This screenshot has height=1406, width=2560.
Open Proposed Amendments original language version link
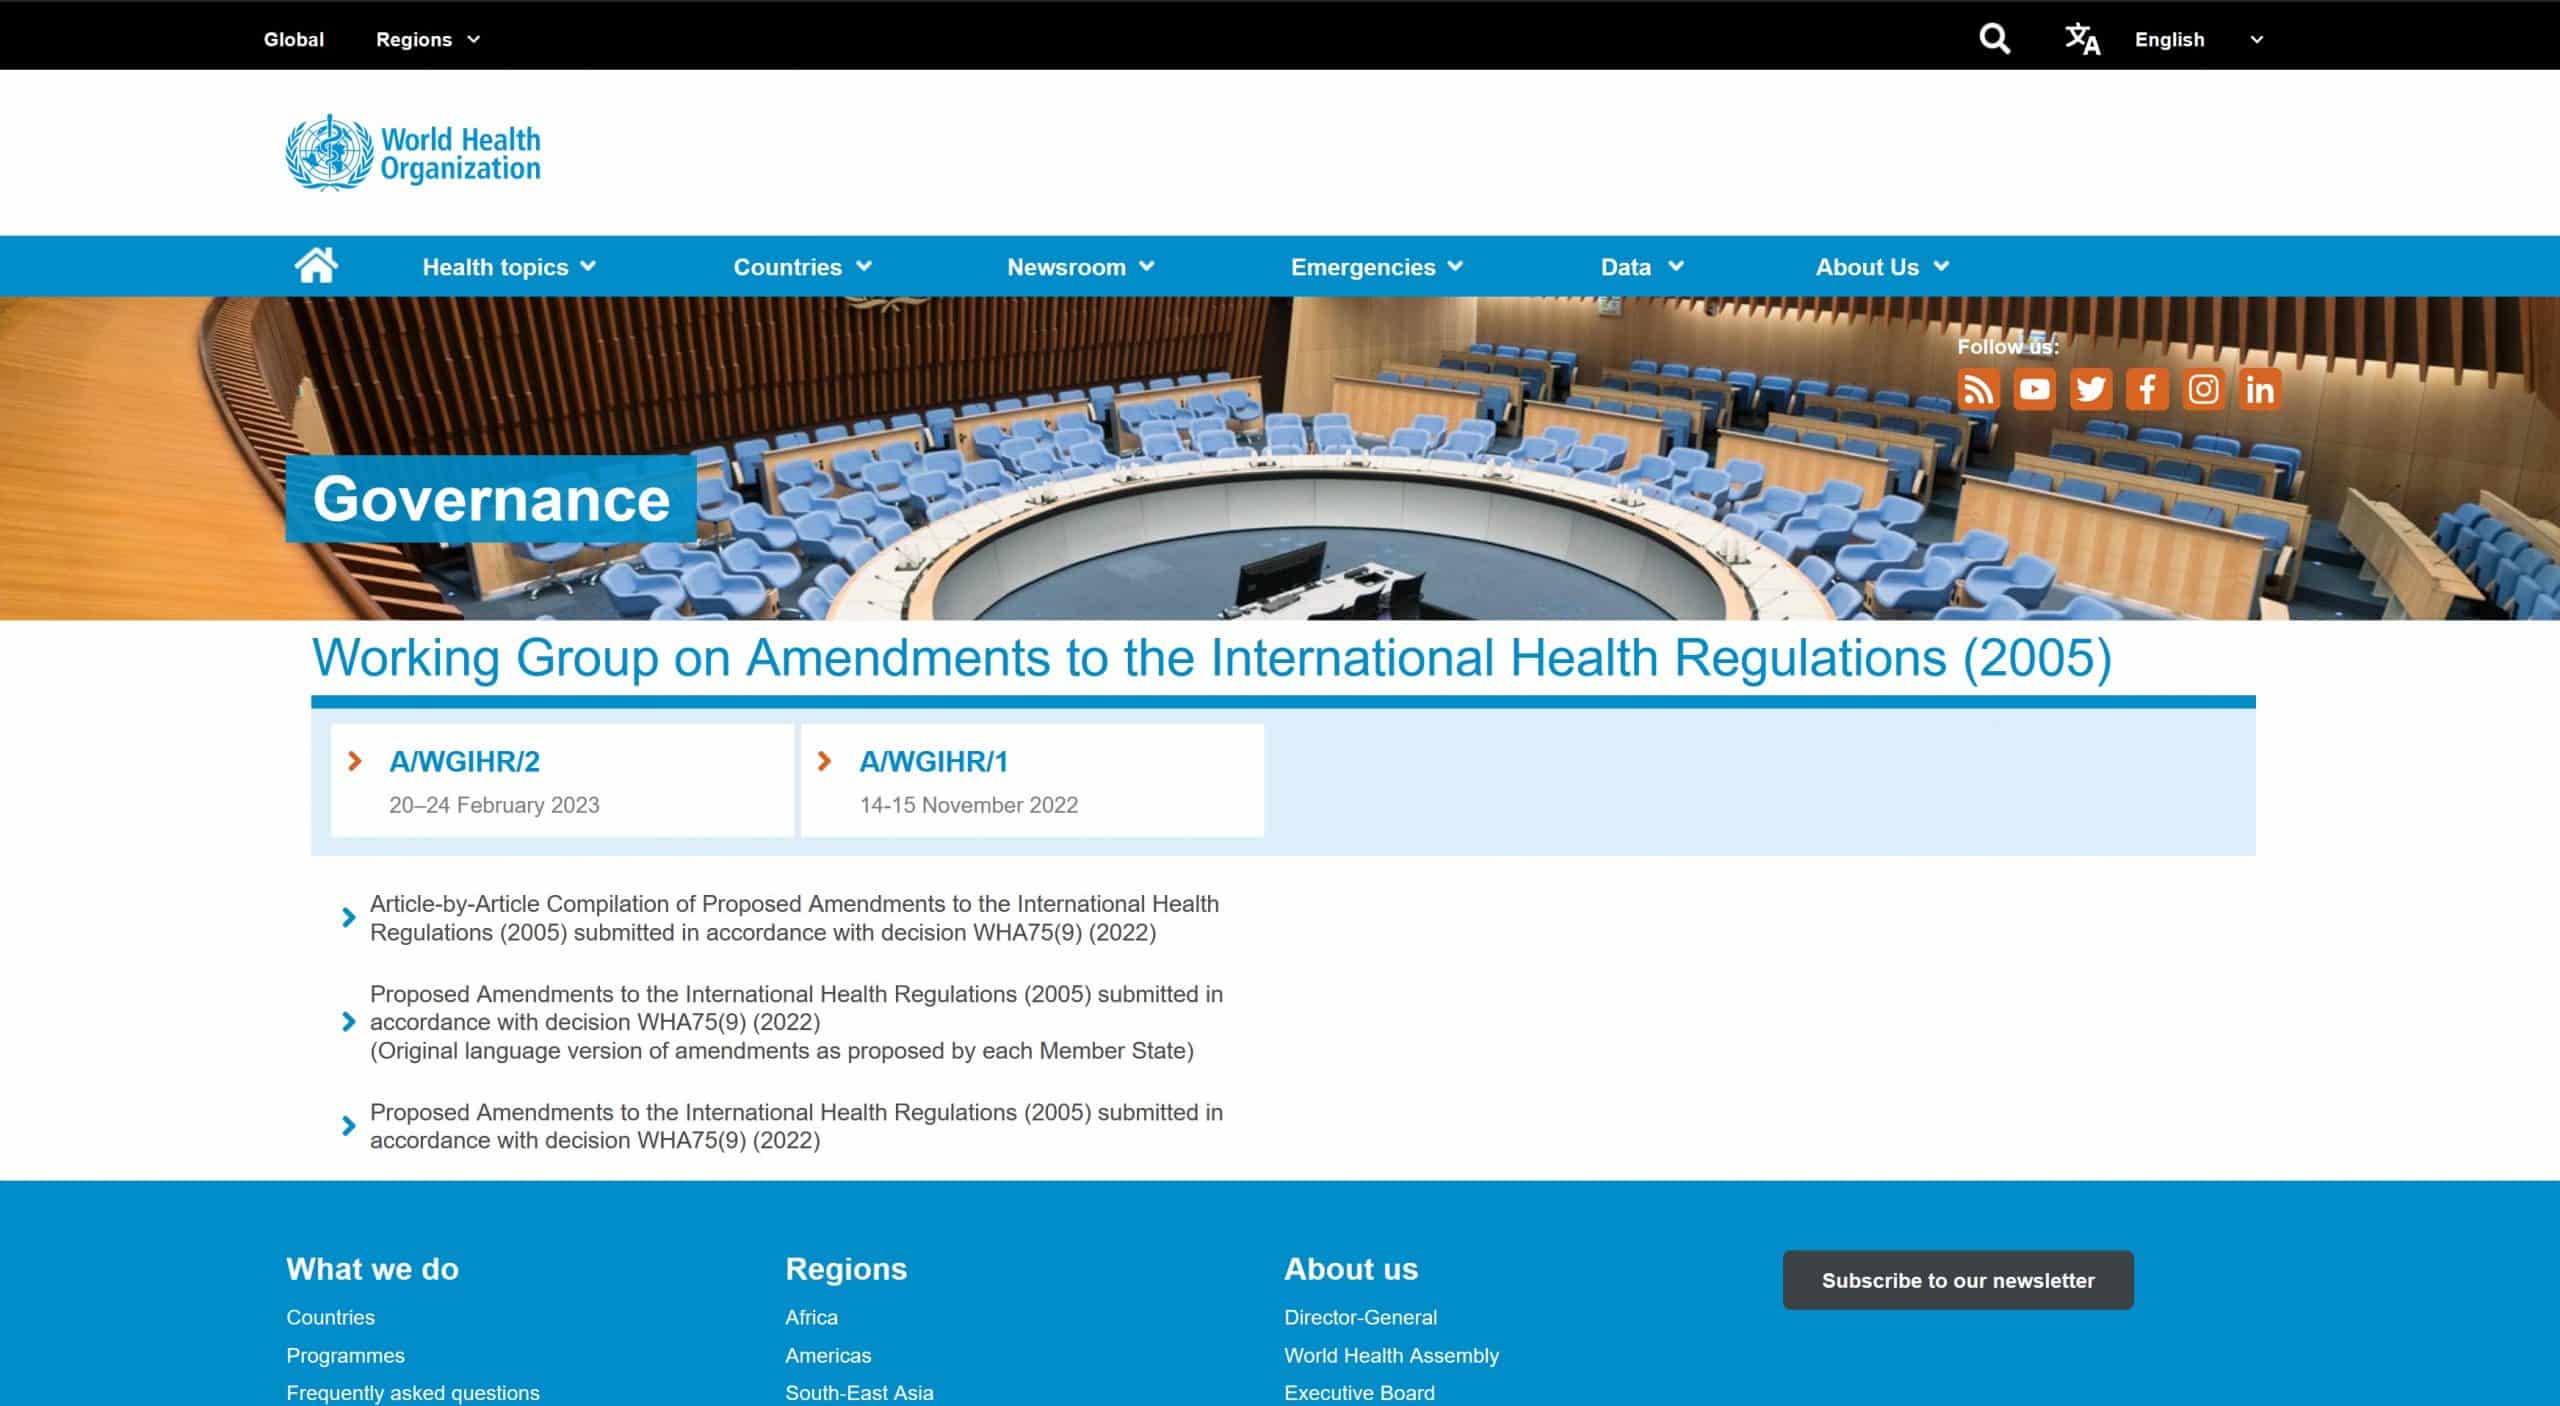click(x=796, y=1022)
